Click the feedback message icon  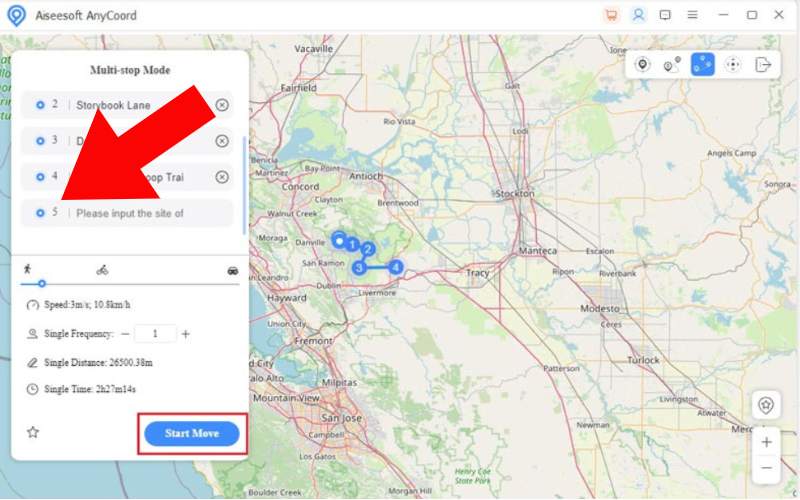pyautogui.click(x=665, y=15)
